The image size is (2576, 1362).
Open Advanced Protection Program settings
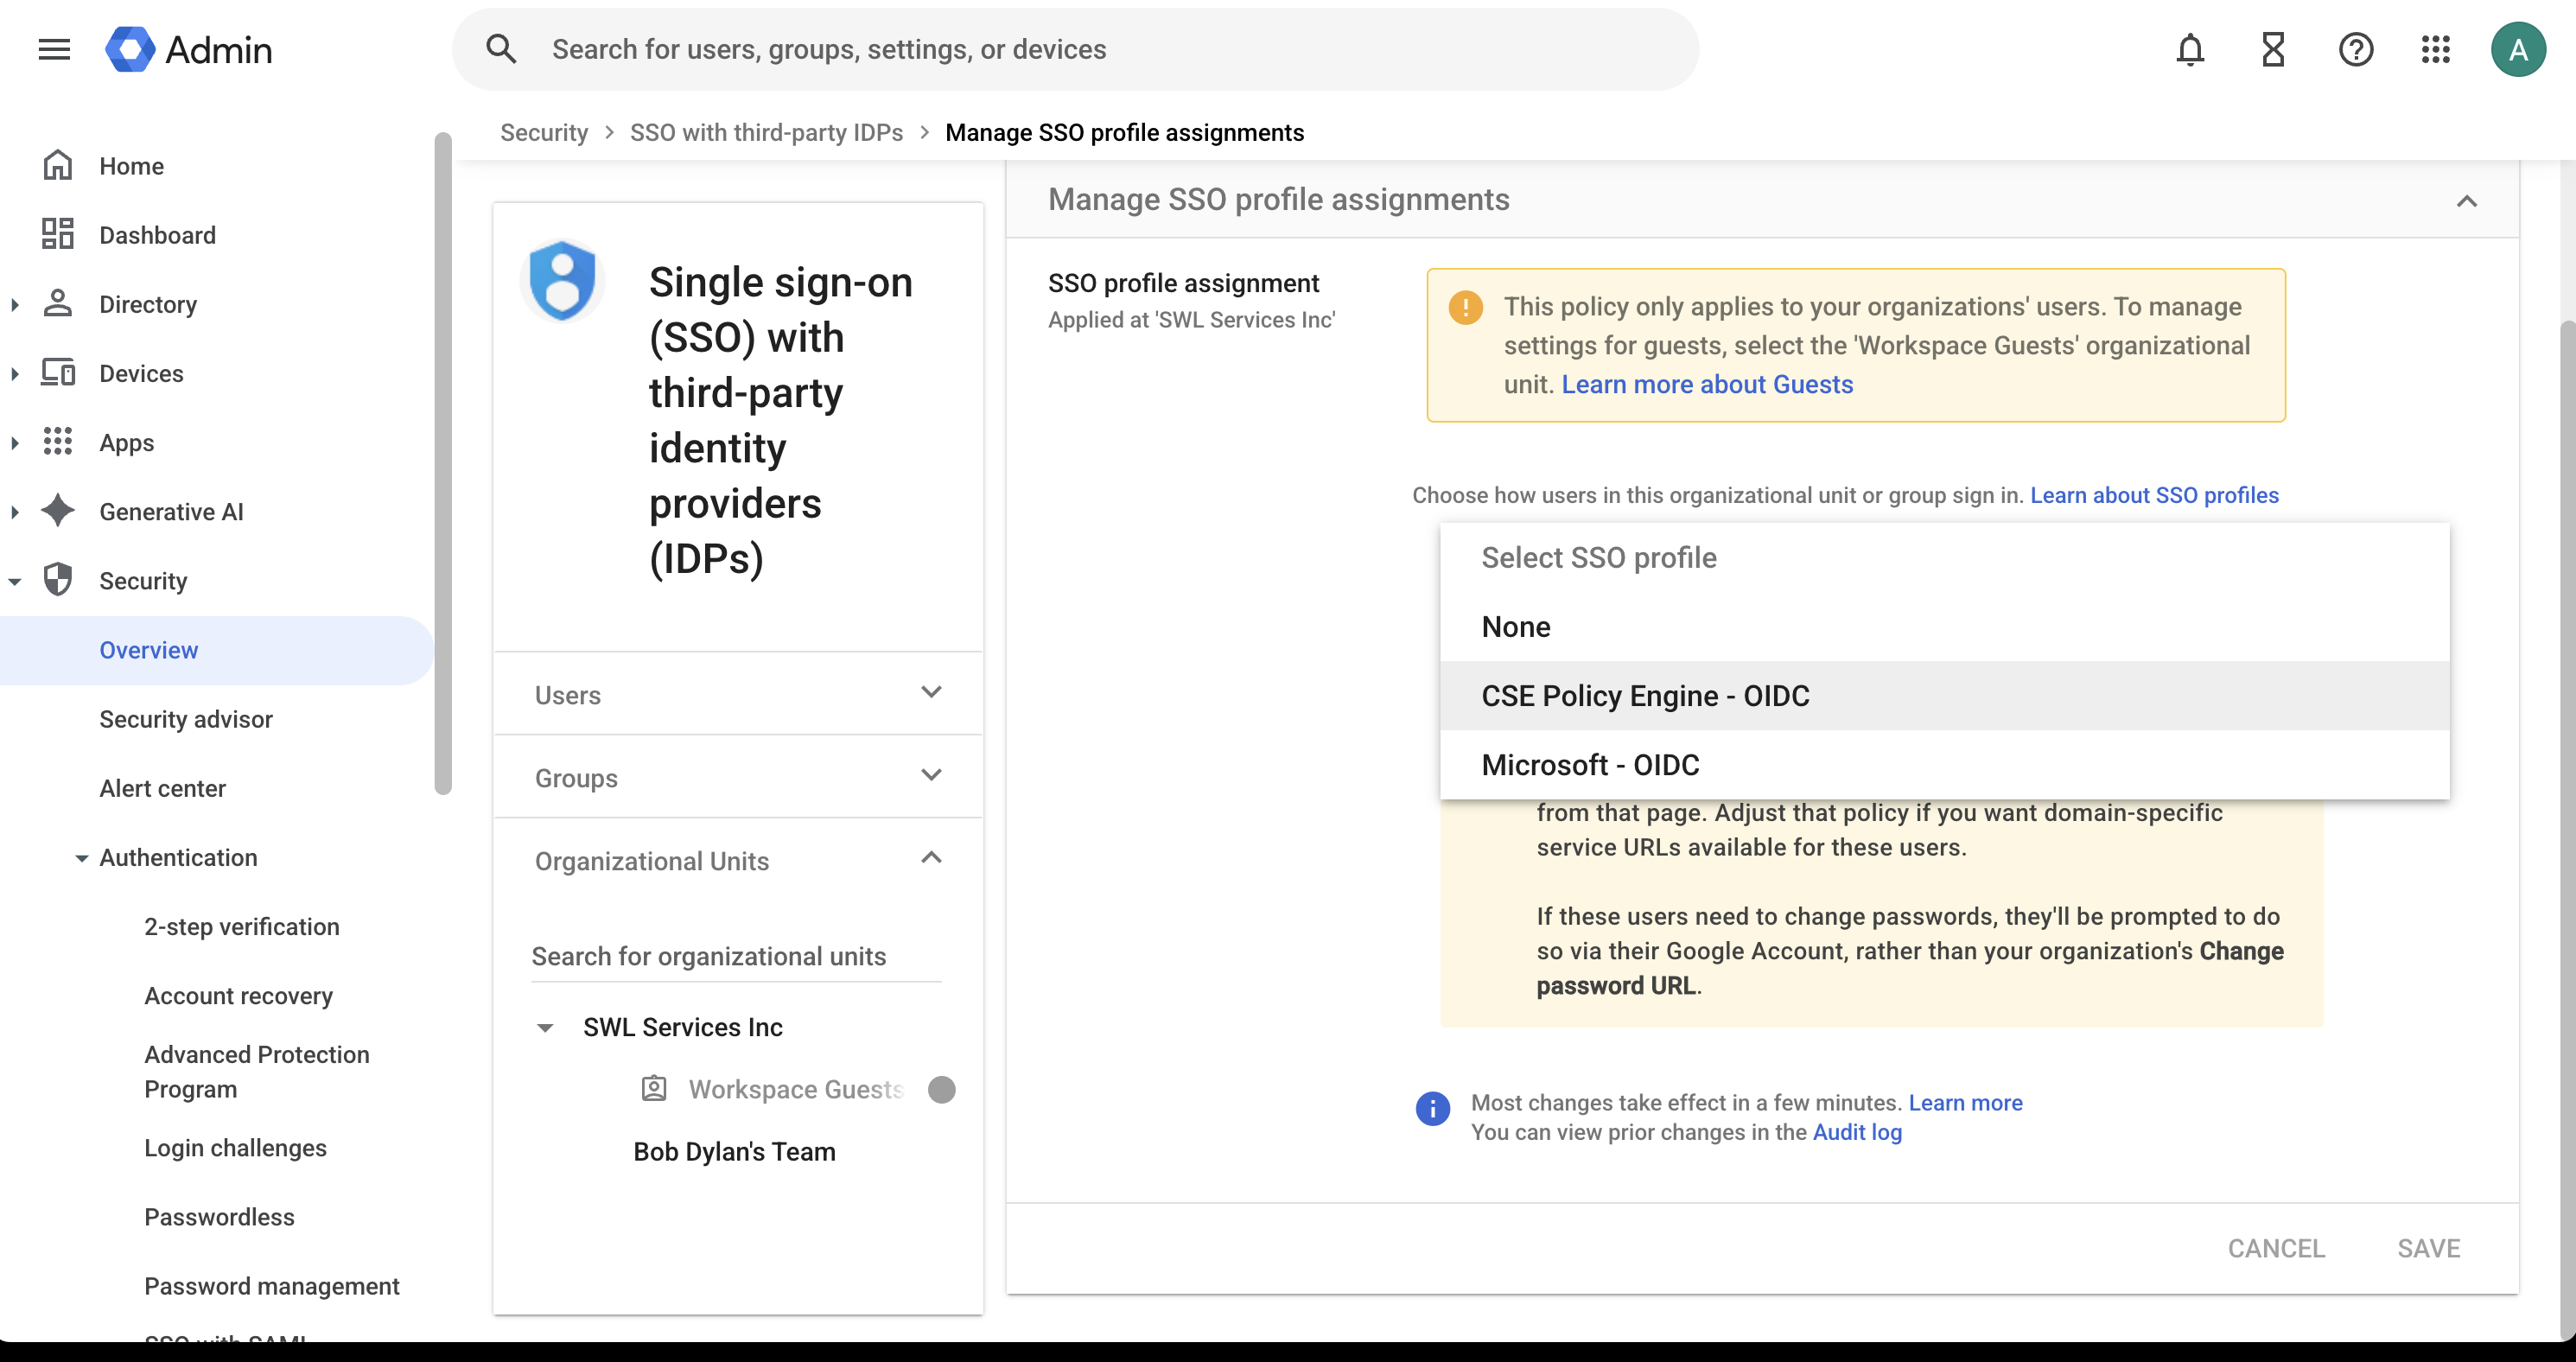tap(256, 1071)
